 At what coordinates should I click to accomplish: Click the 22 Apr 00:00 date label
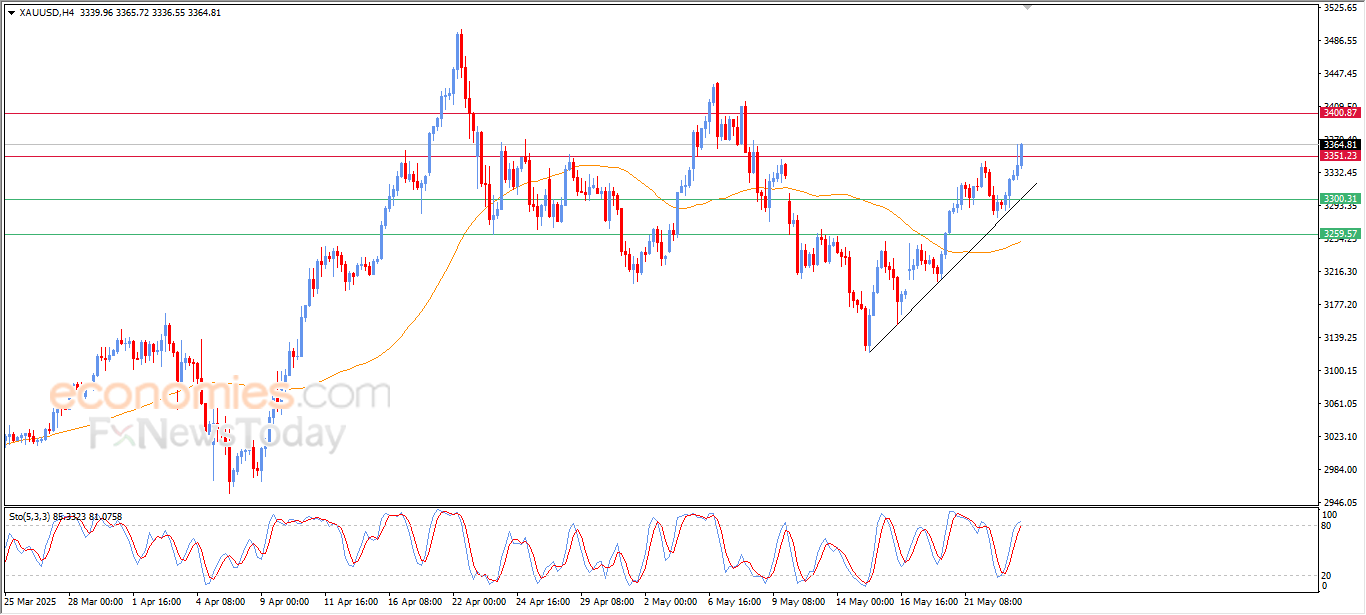(x=480, y=602)
